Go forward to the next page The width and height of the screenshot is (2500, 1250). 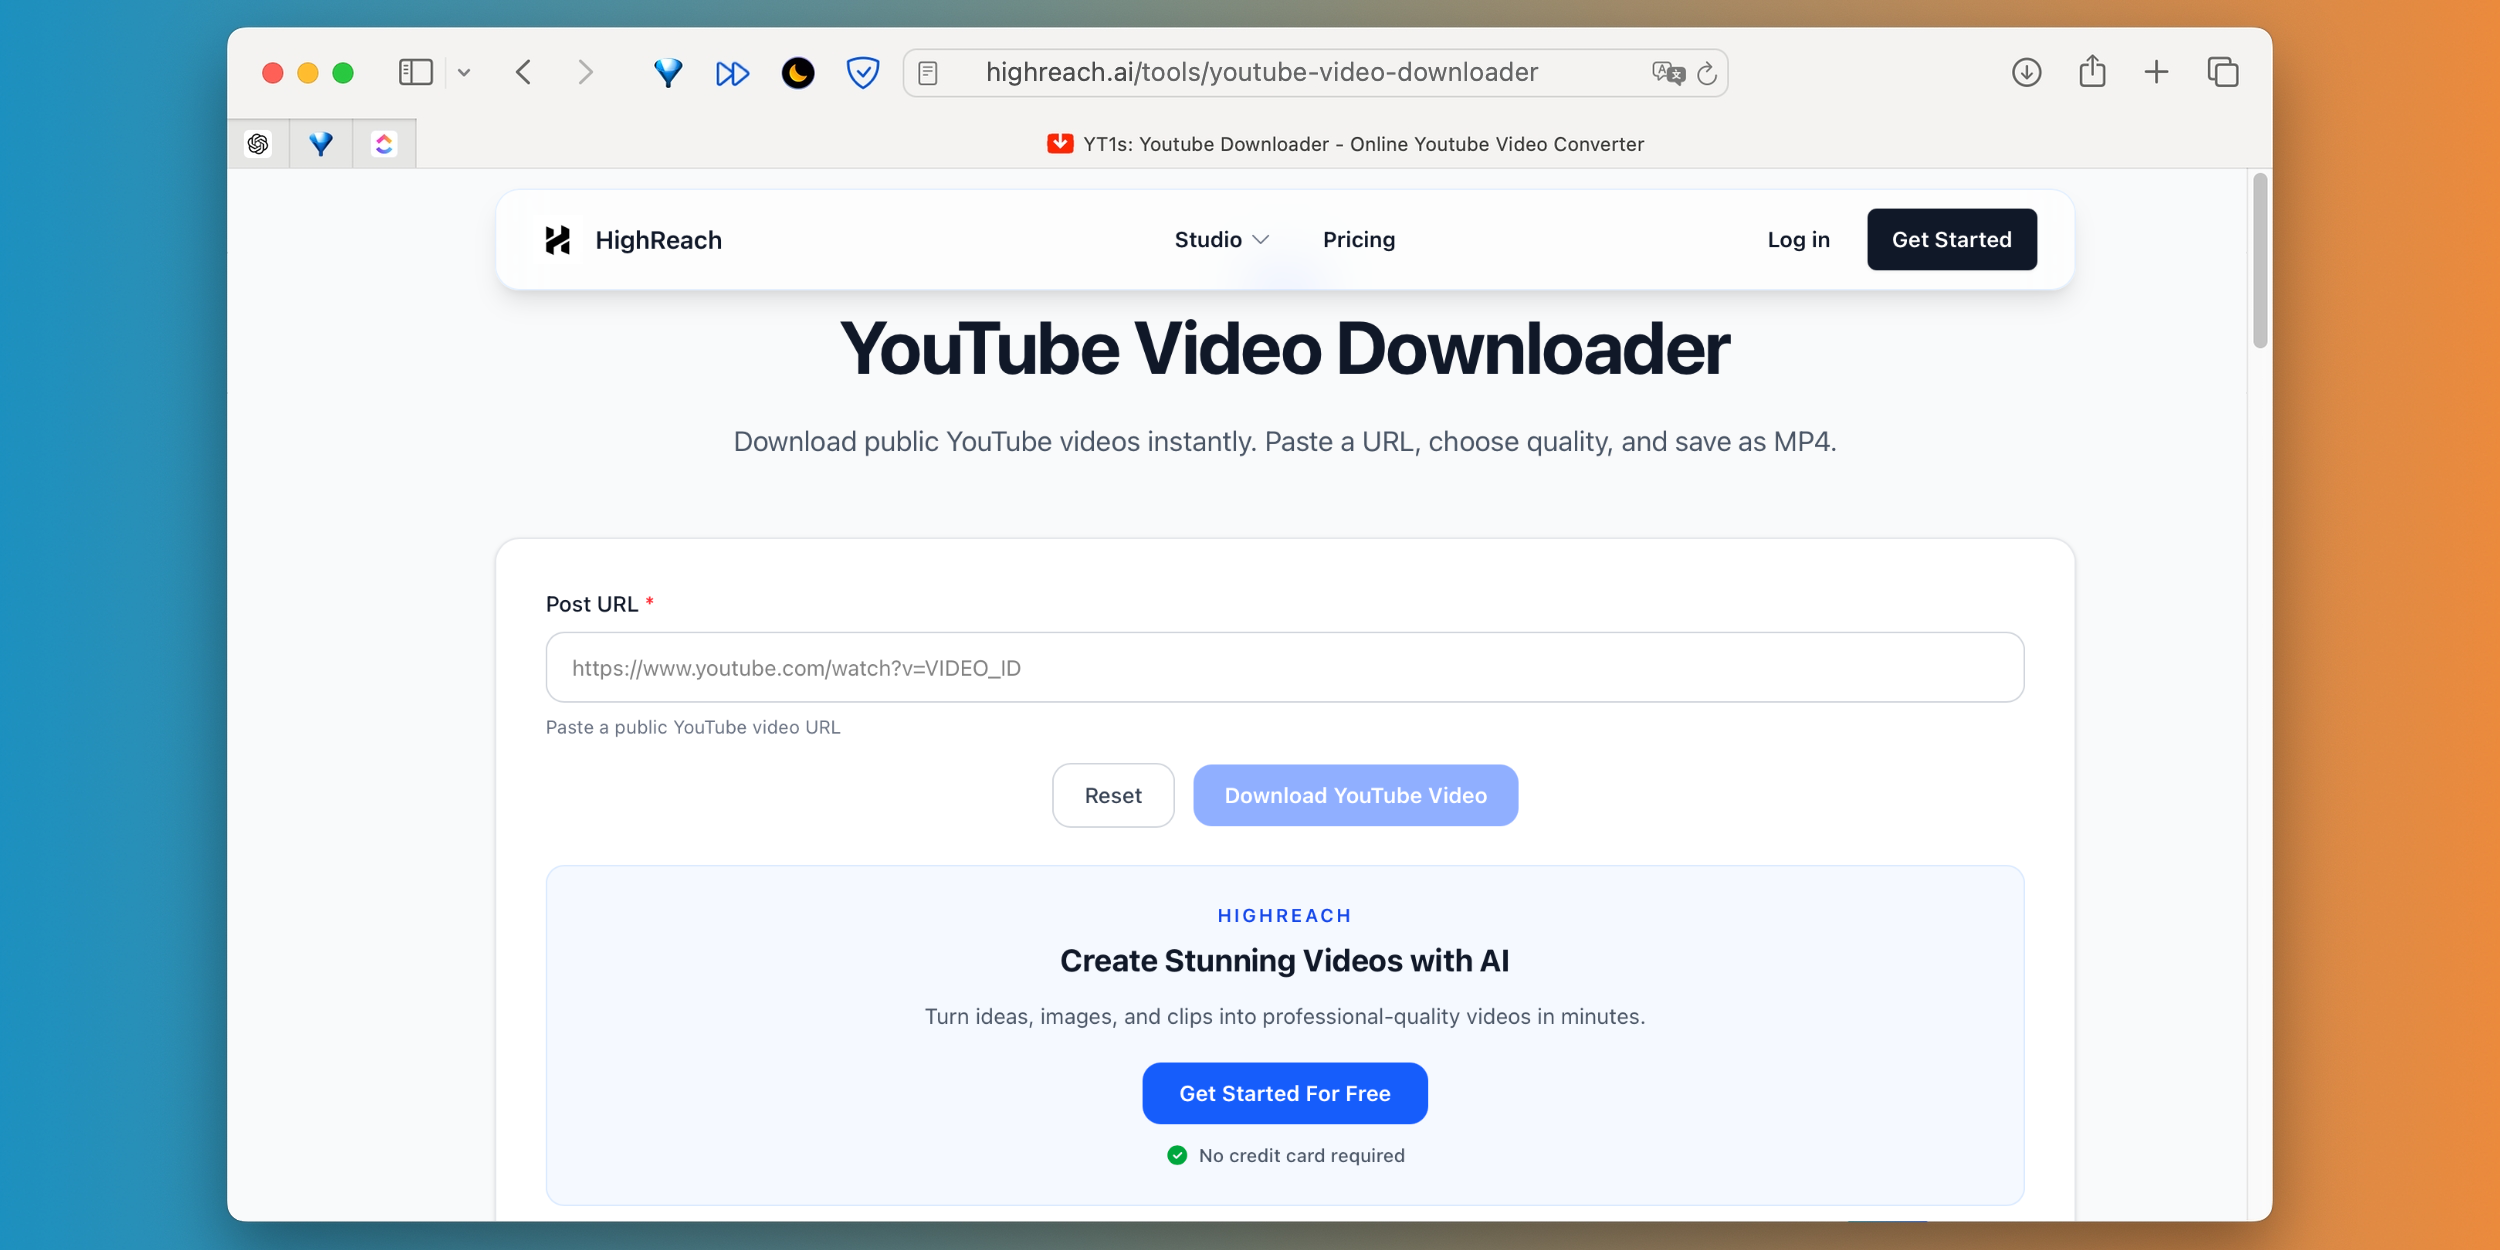click(x=586, y=72)
